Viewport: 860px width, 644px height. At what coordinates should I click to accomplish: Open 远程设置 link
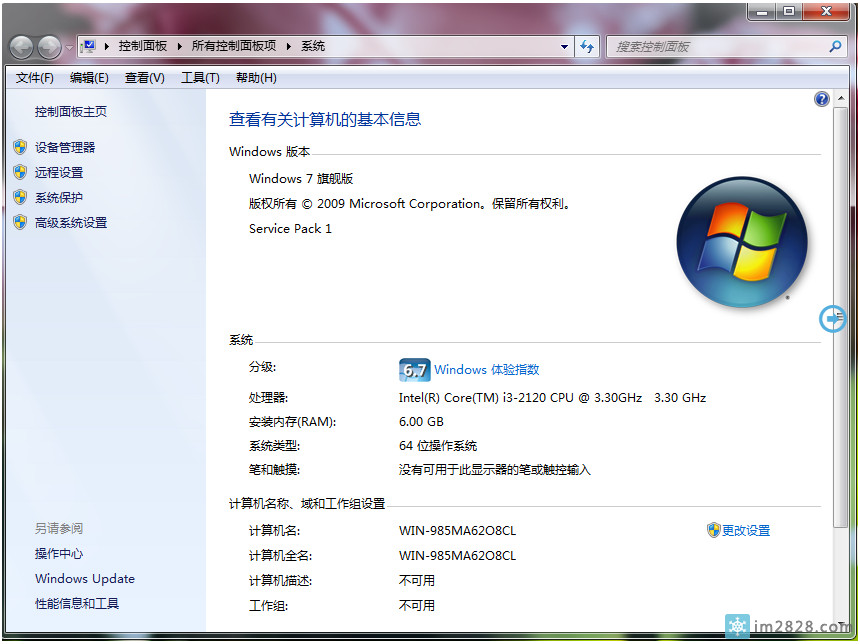[59, 173]
